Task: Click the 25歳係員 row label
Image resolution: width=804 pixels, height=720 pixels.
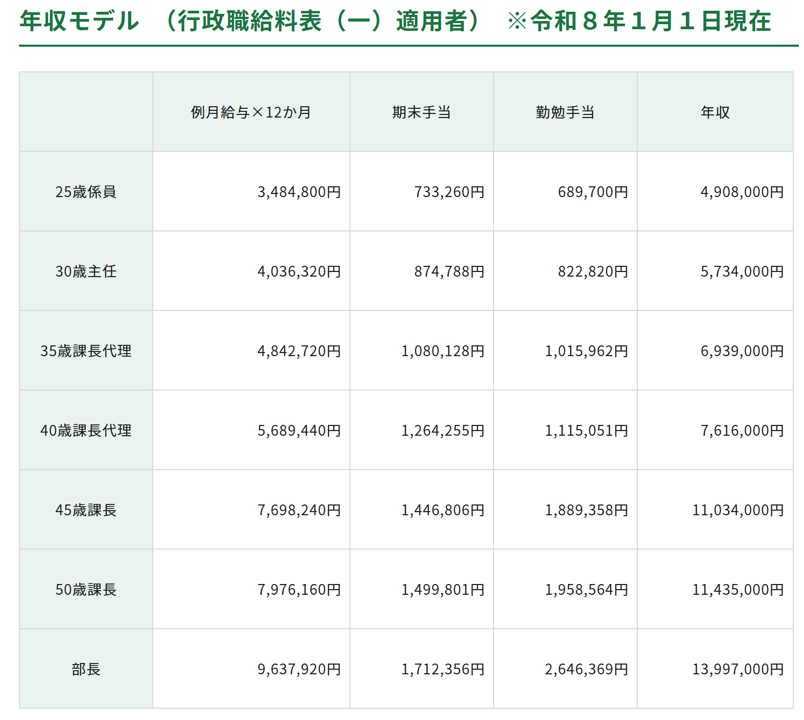Action: pyautogui.click(x=85, y=190)
